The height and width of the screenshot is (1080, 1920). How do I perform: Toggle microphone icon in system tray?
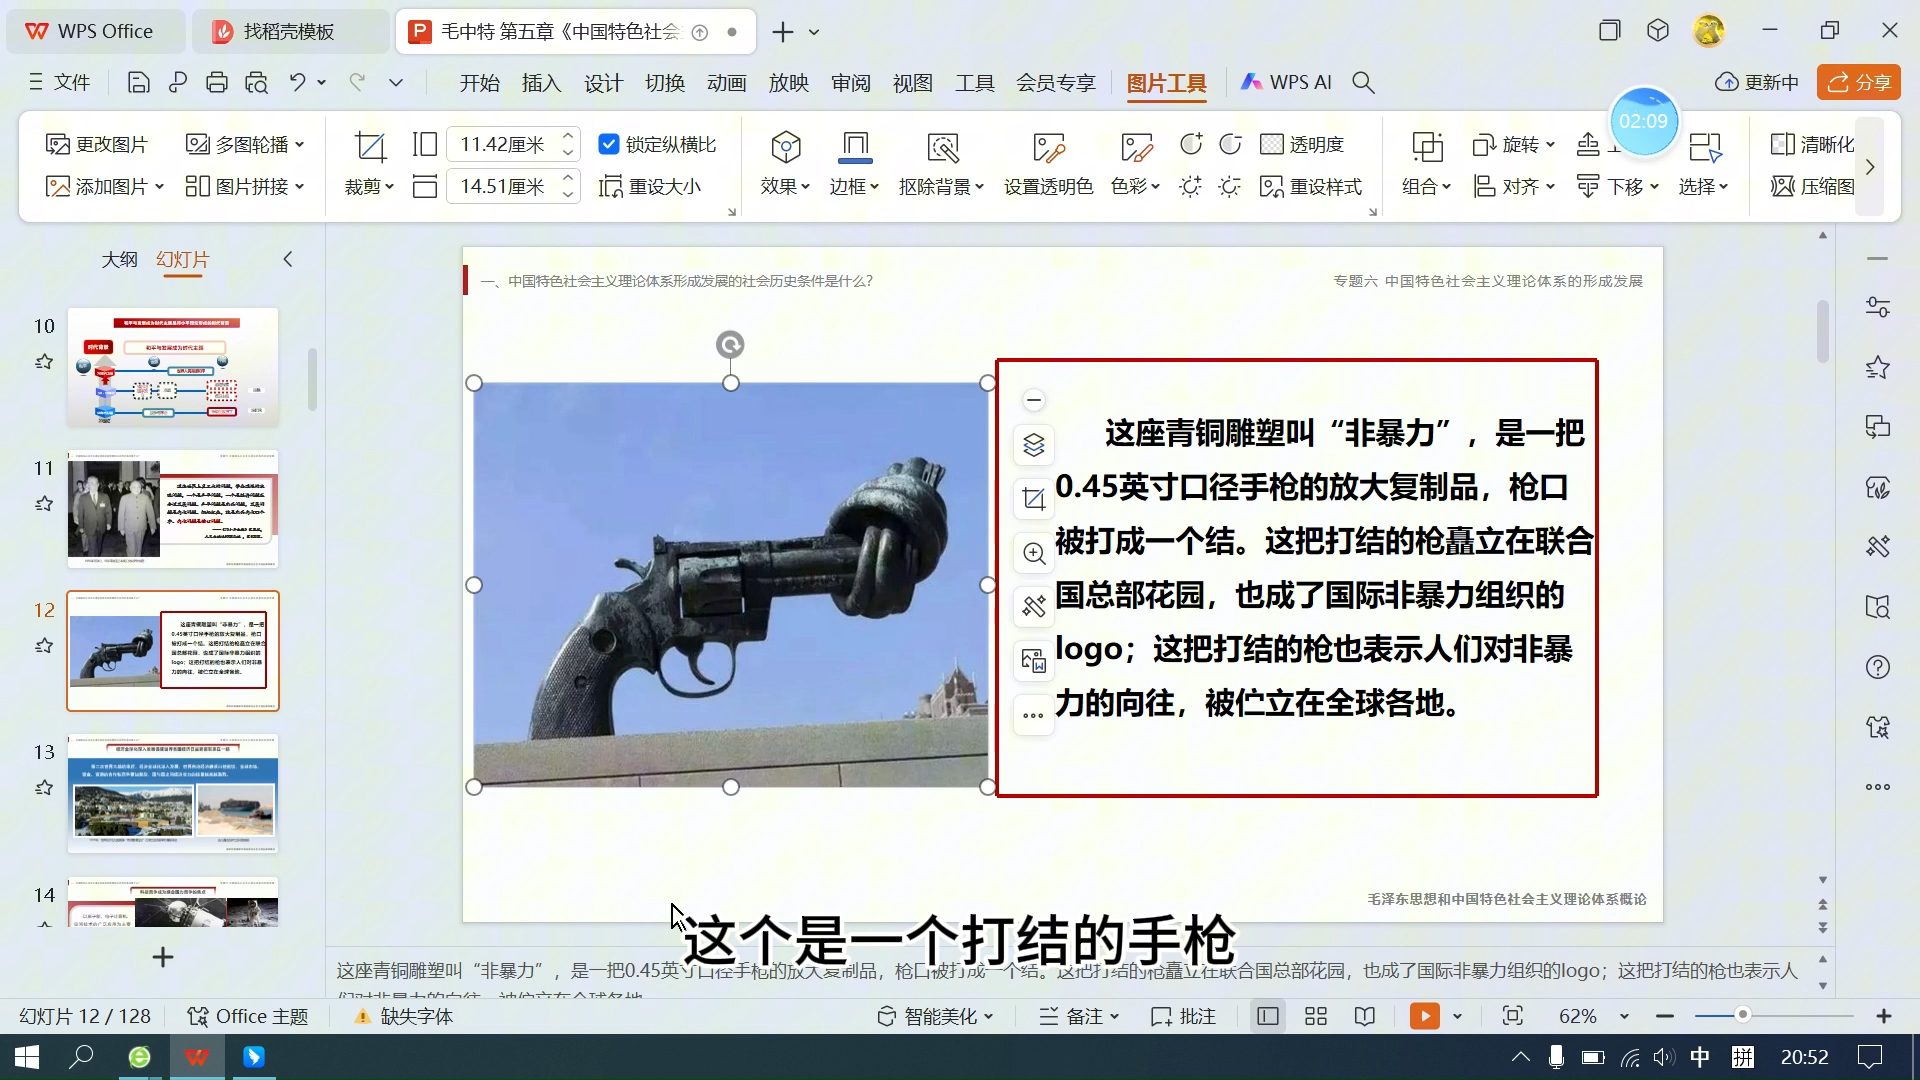[x=1556, y=1057]
